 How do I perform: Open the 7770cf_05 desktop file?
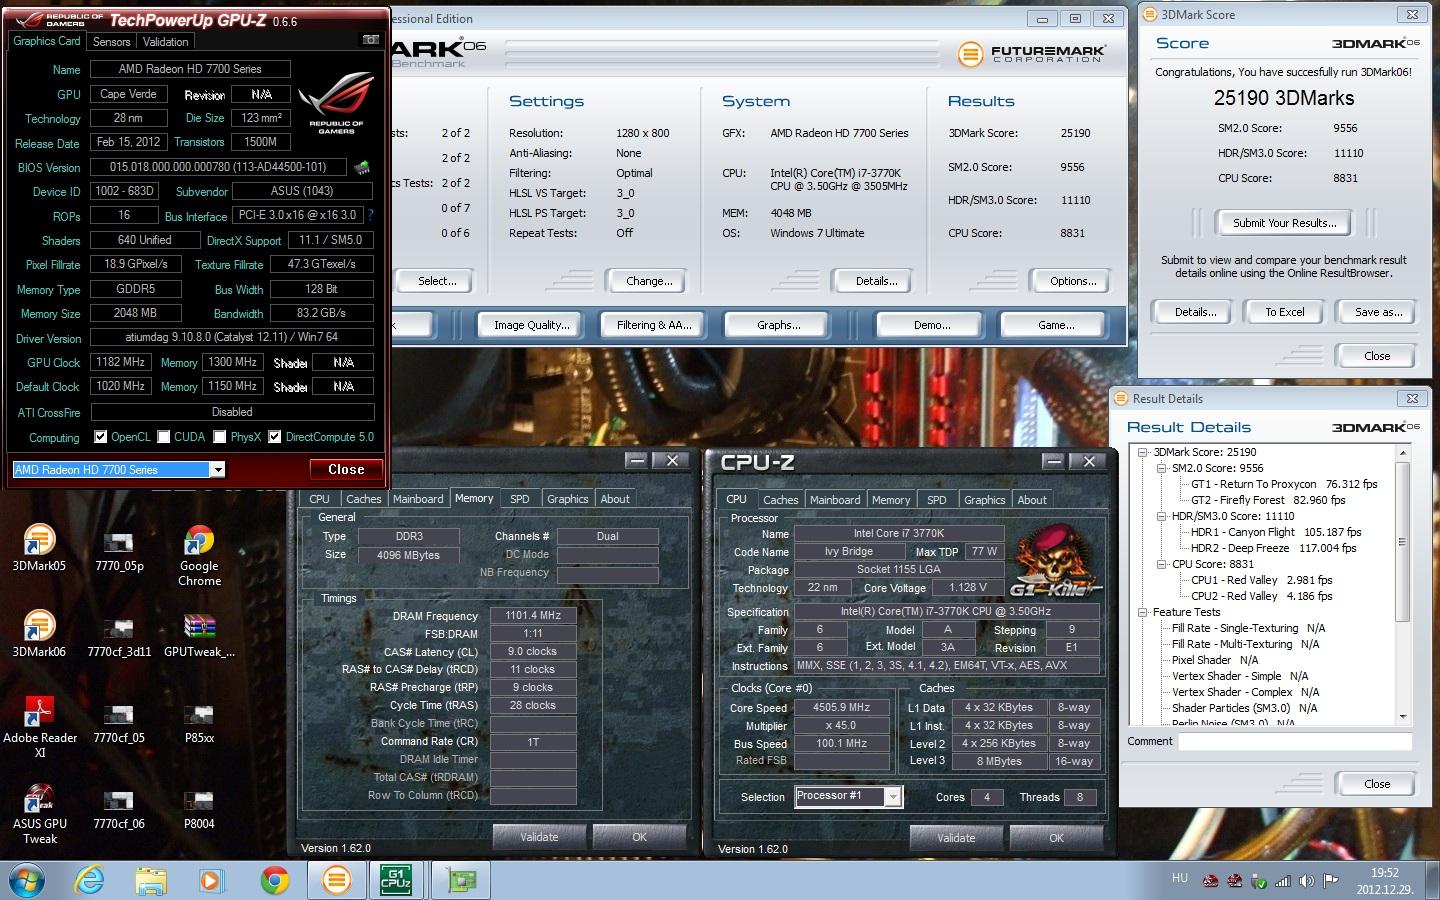click(x=119, y=722)
